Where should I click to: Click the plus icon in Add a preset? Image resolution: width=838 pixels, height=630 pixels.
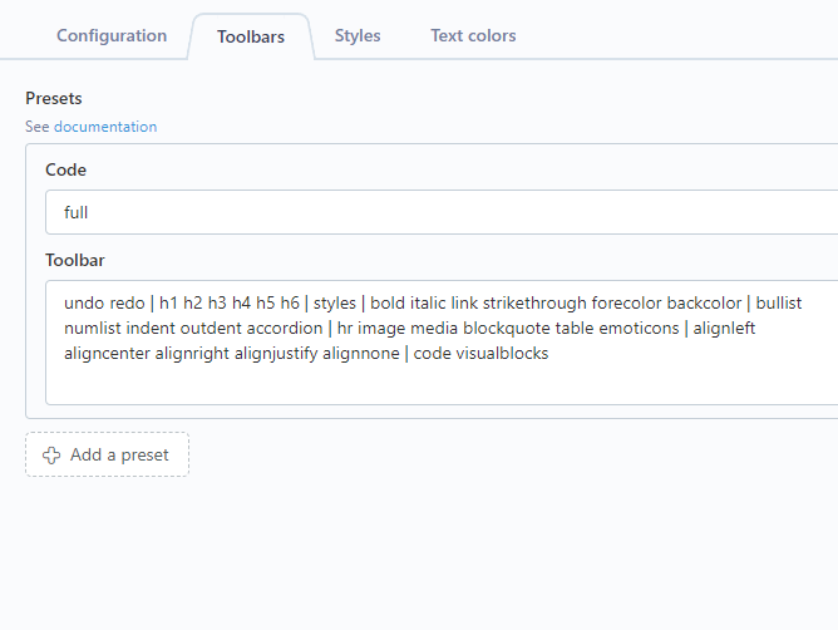51,455
